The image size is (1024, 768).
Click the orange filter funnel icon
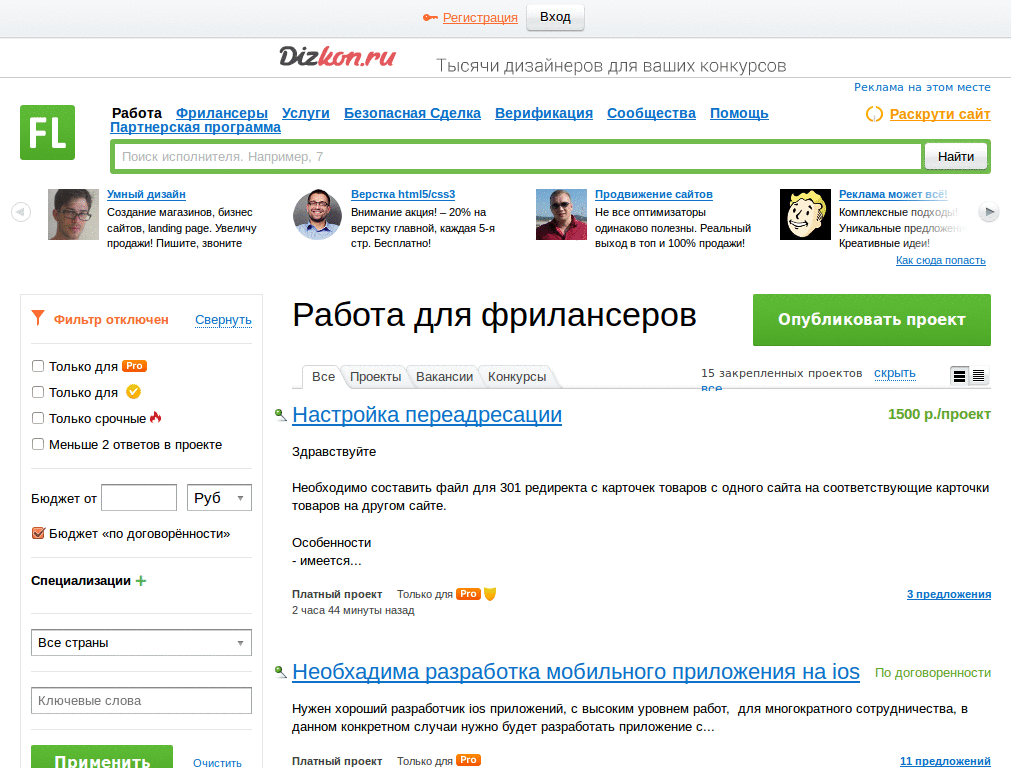click(x=37, y=318)
